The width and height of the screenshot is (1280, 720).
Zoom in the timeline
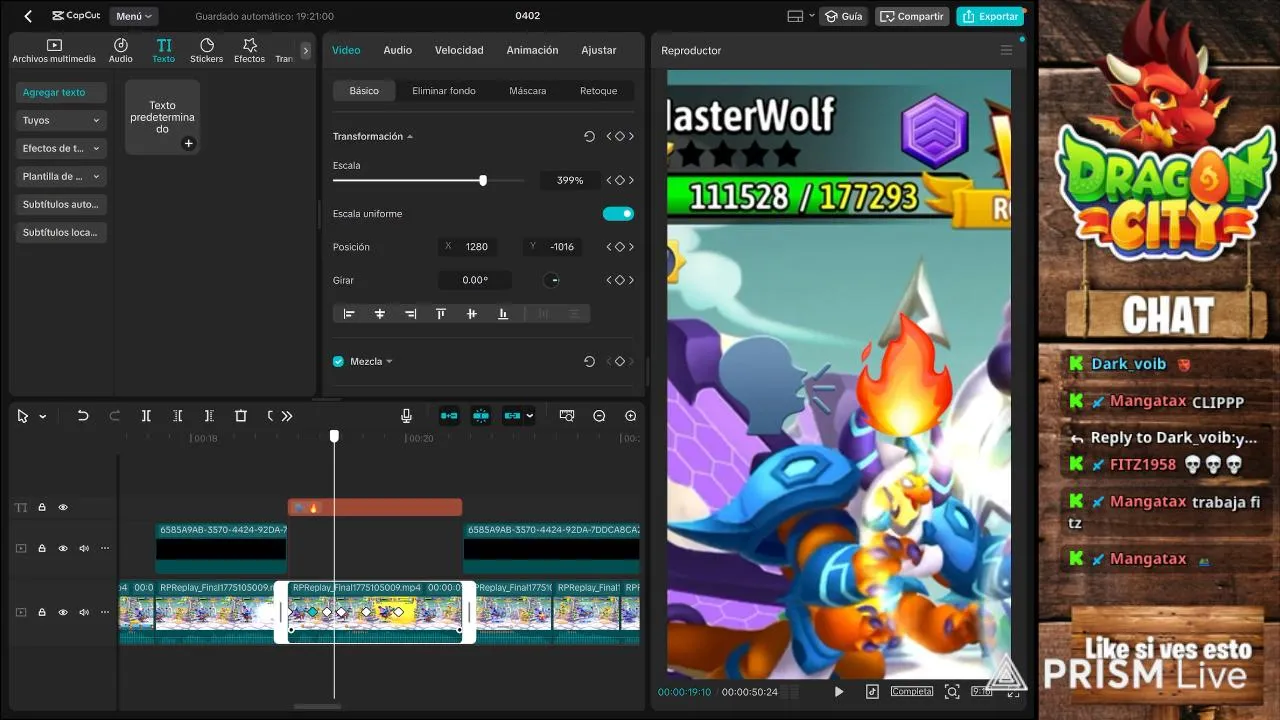pyautogui.click(x=630, y=416)
